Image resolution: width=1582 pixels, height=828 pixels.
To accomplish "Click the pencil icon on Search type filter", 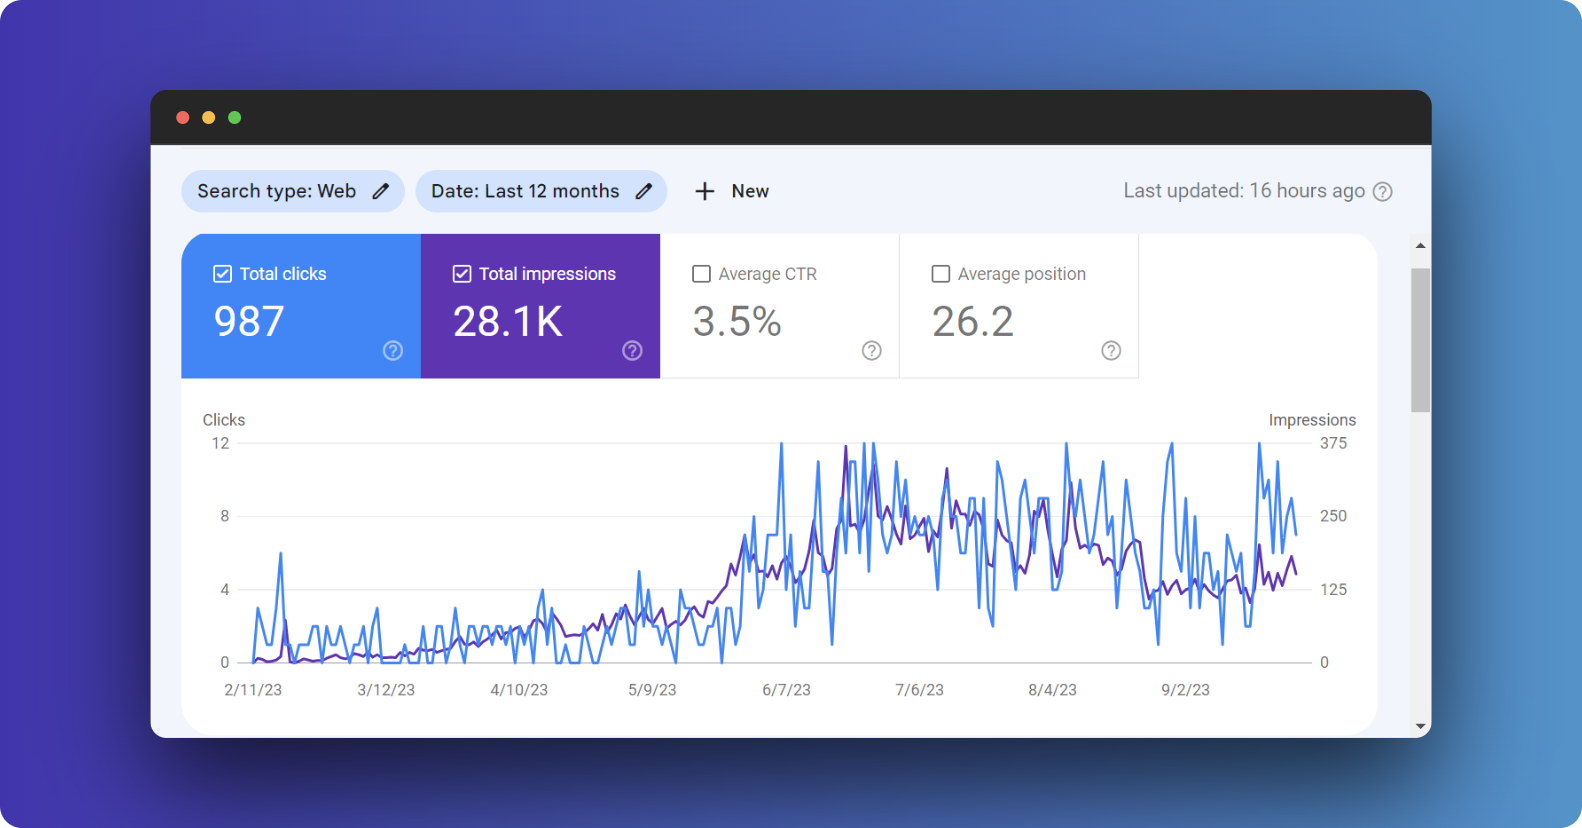I will click(381, 191).
